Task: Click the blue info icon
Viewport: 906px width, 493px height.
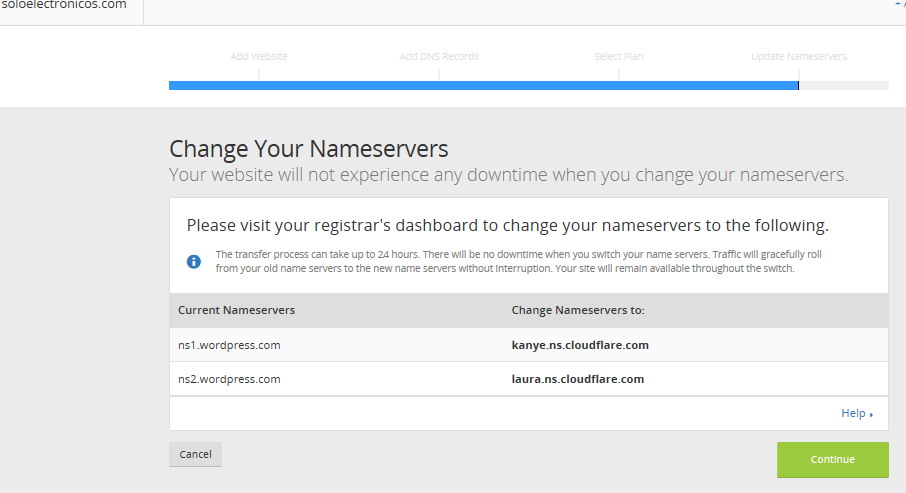Action: 194,261
